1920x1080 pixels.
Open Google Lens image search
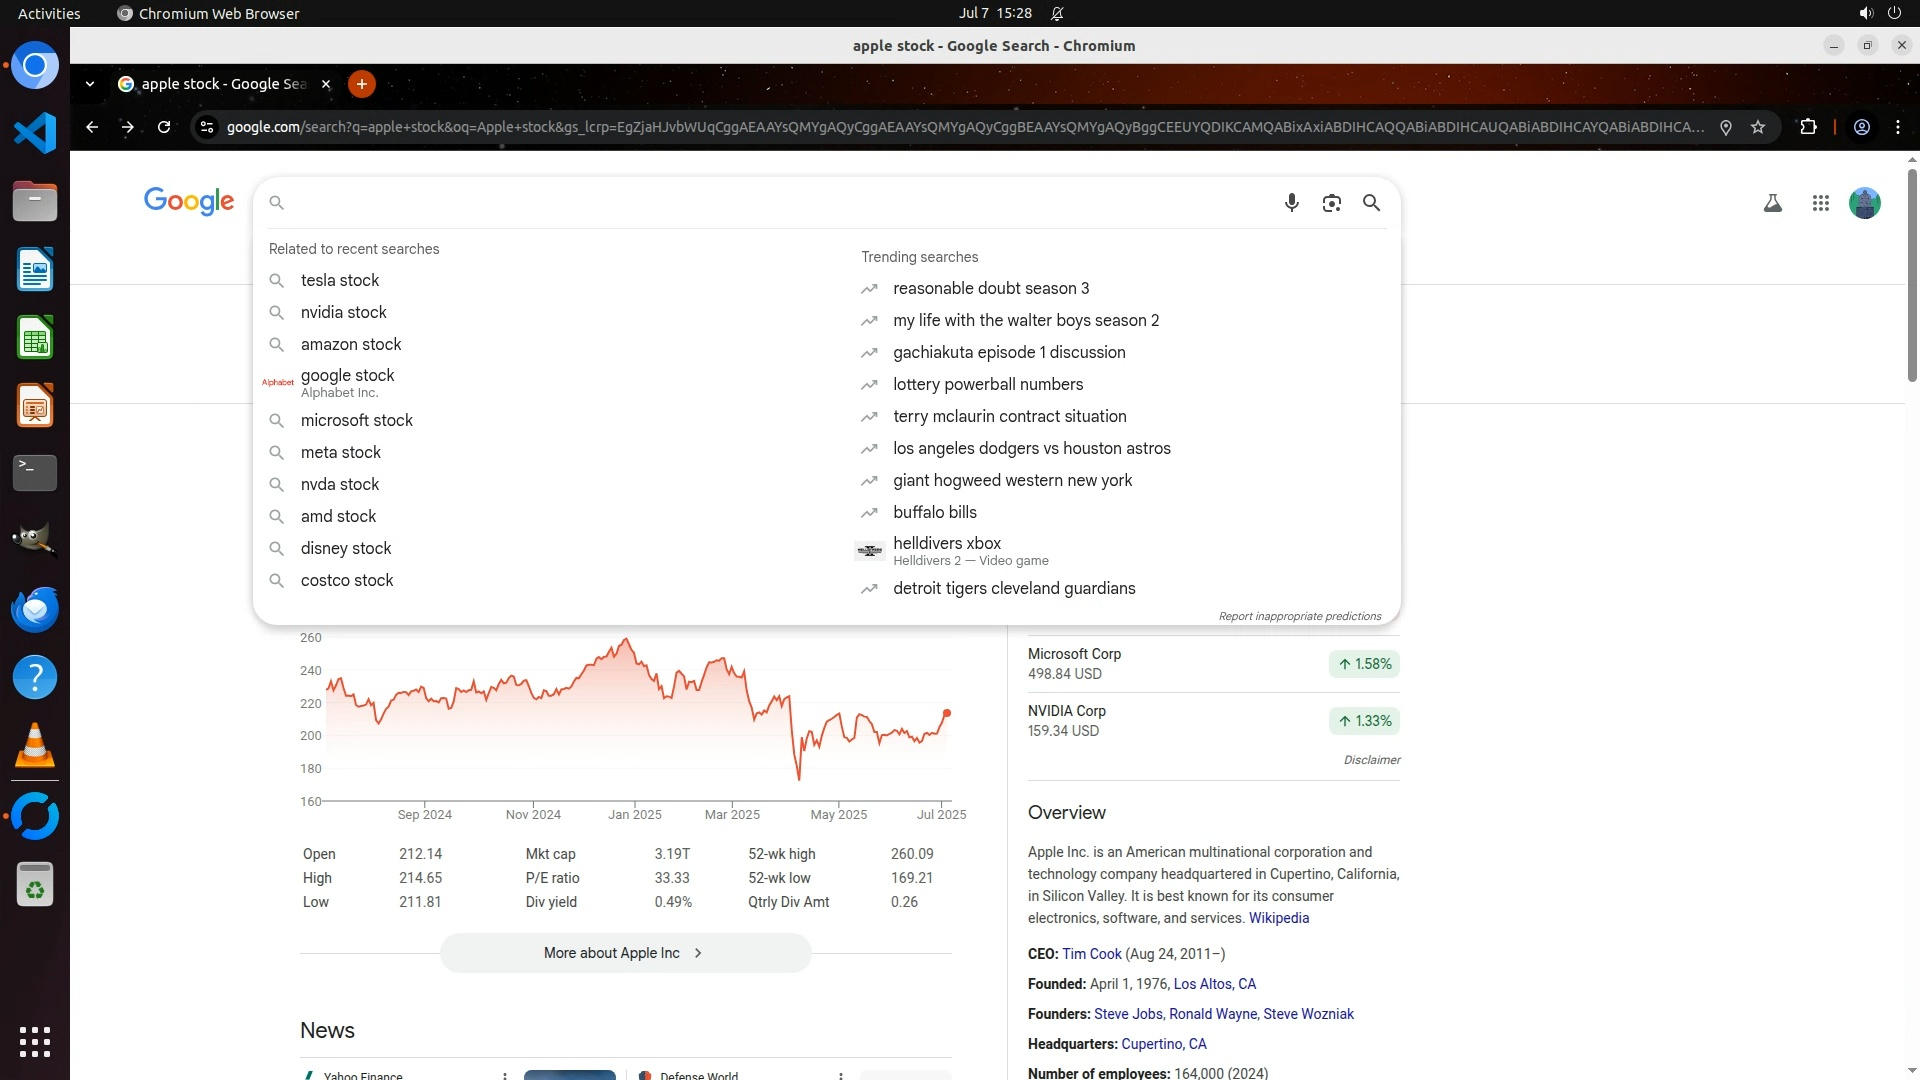tap(1331, 203)
